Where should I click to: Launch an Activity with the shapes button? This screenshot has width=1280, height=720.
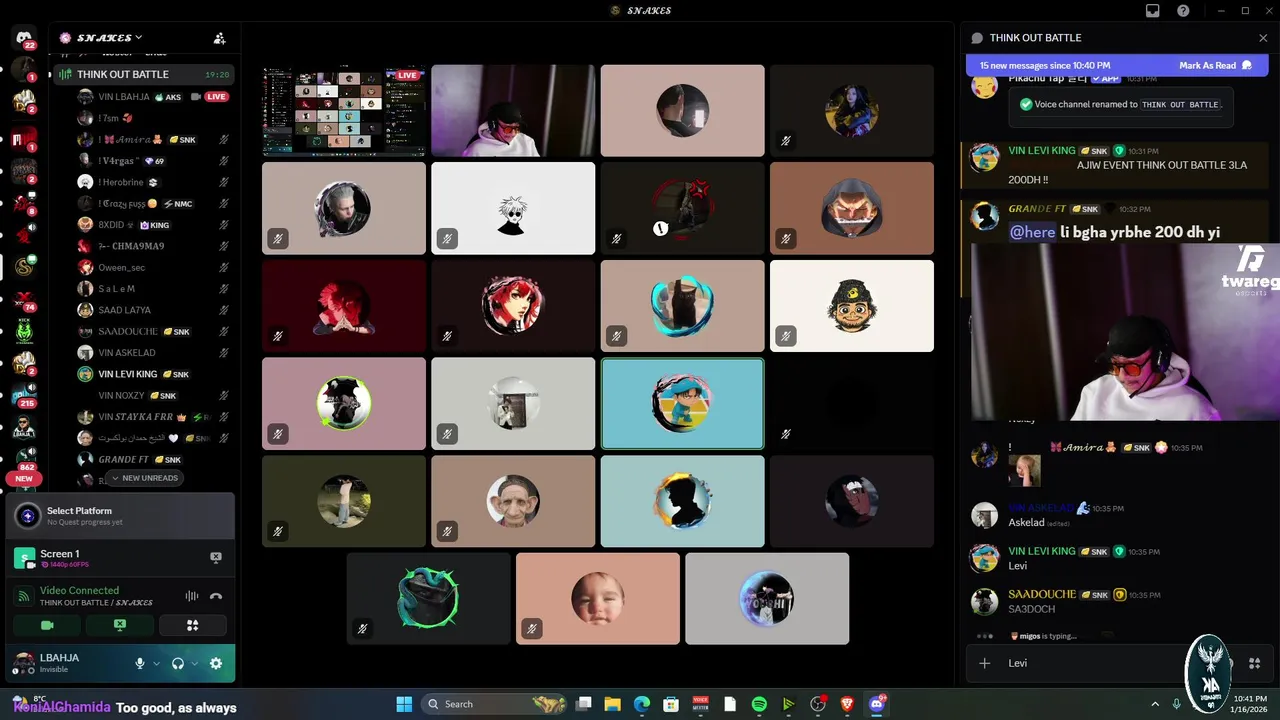pyautogui.click(x=192, y=625)
